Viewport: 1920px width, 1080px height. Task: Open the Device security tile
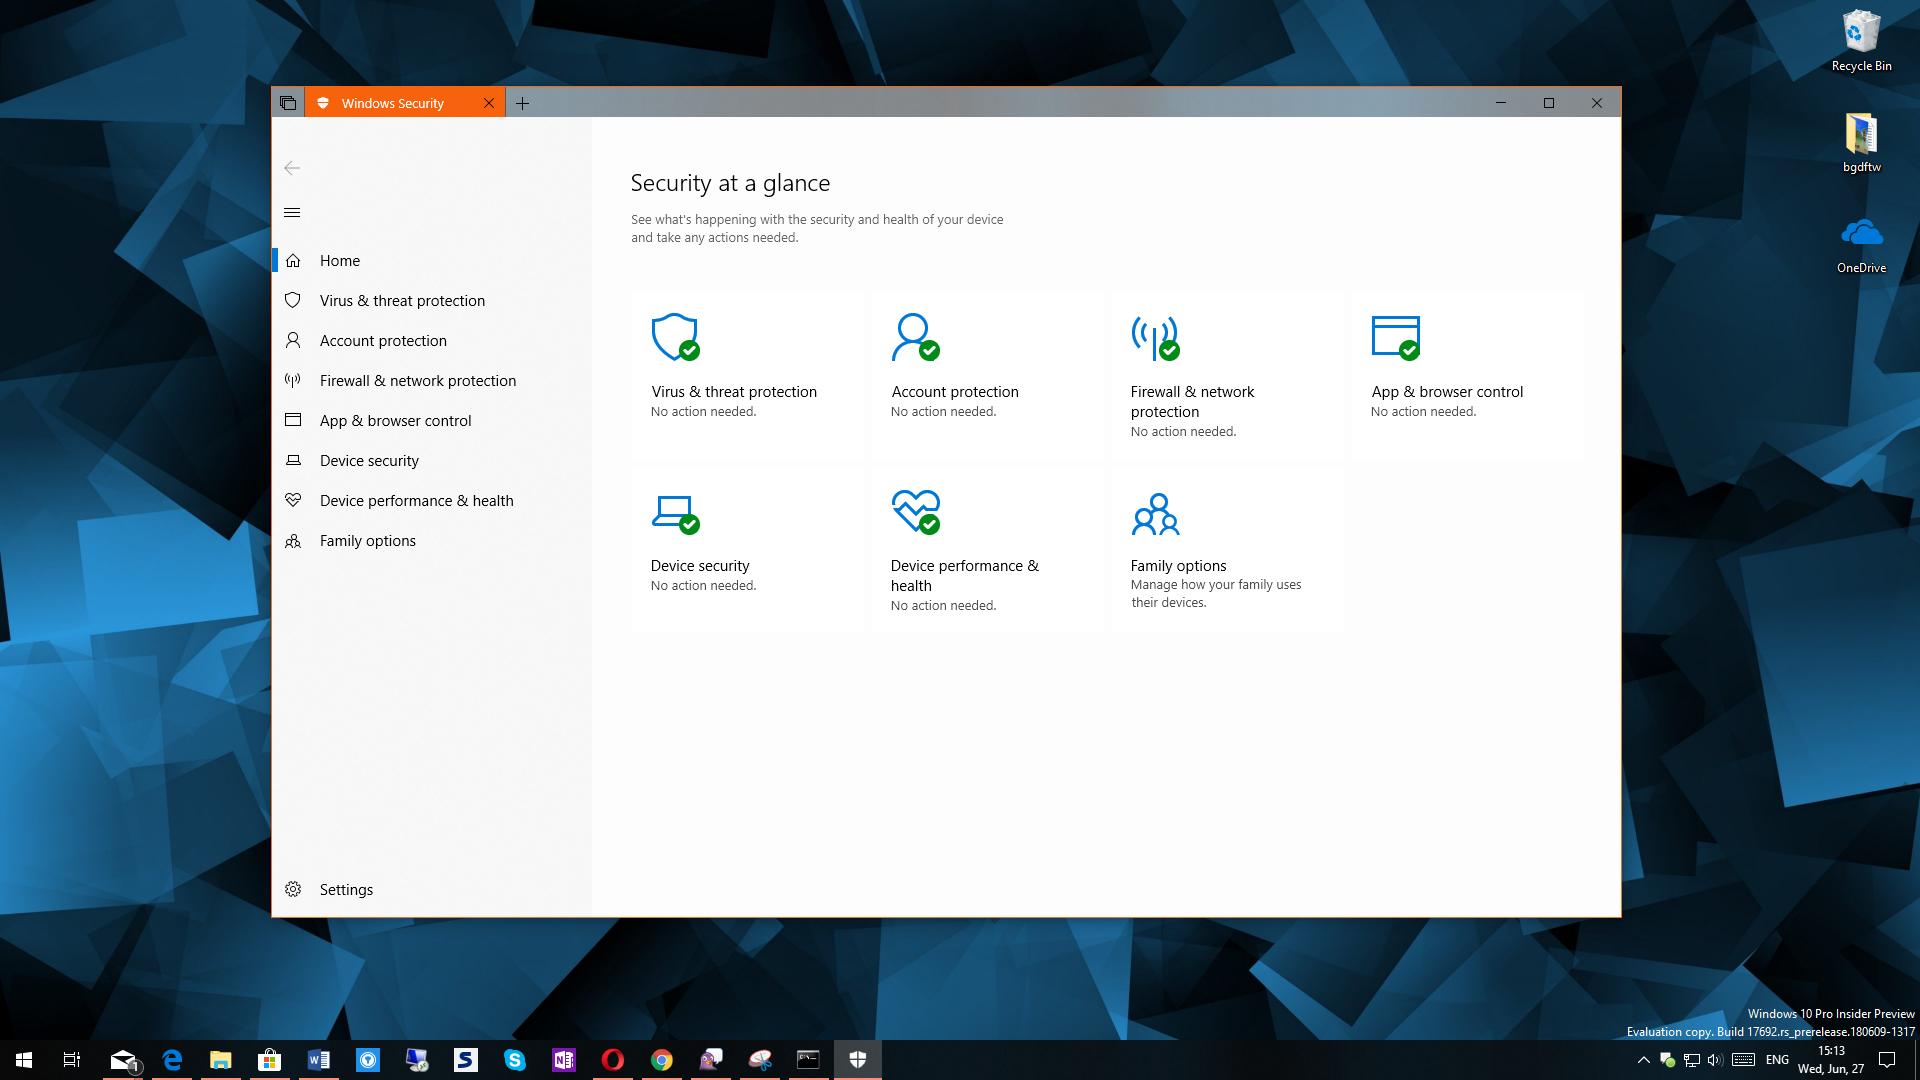click(747, 549)
